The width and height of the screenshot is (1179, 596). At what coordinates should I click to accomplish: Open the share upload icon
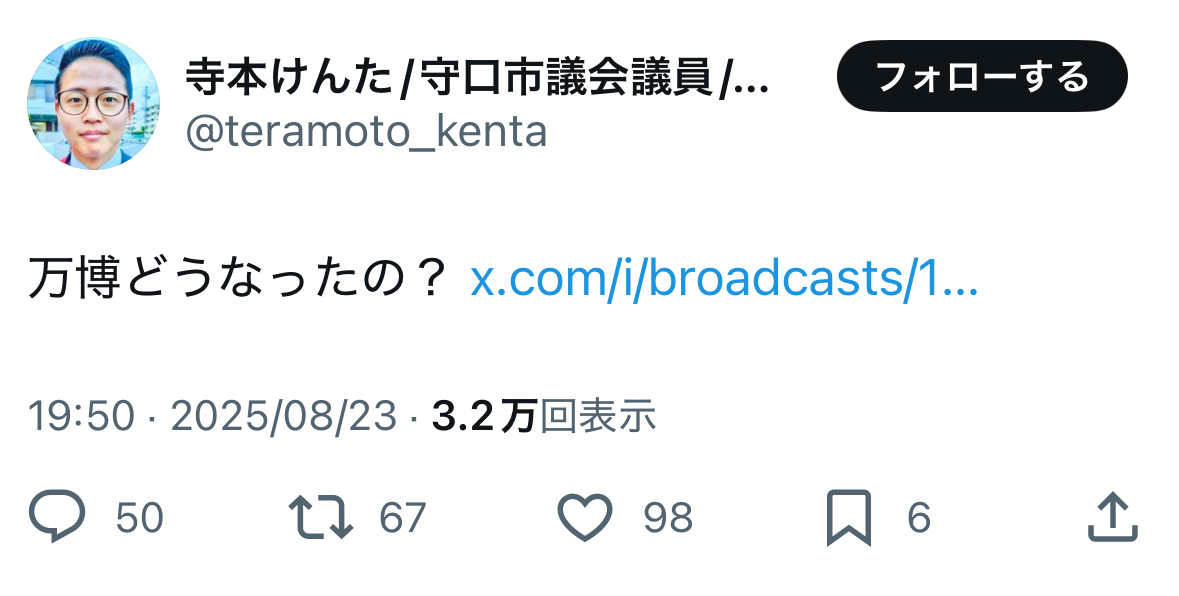pos(1114,517)
